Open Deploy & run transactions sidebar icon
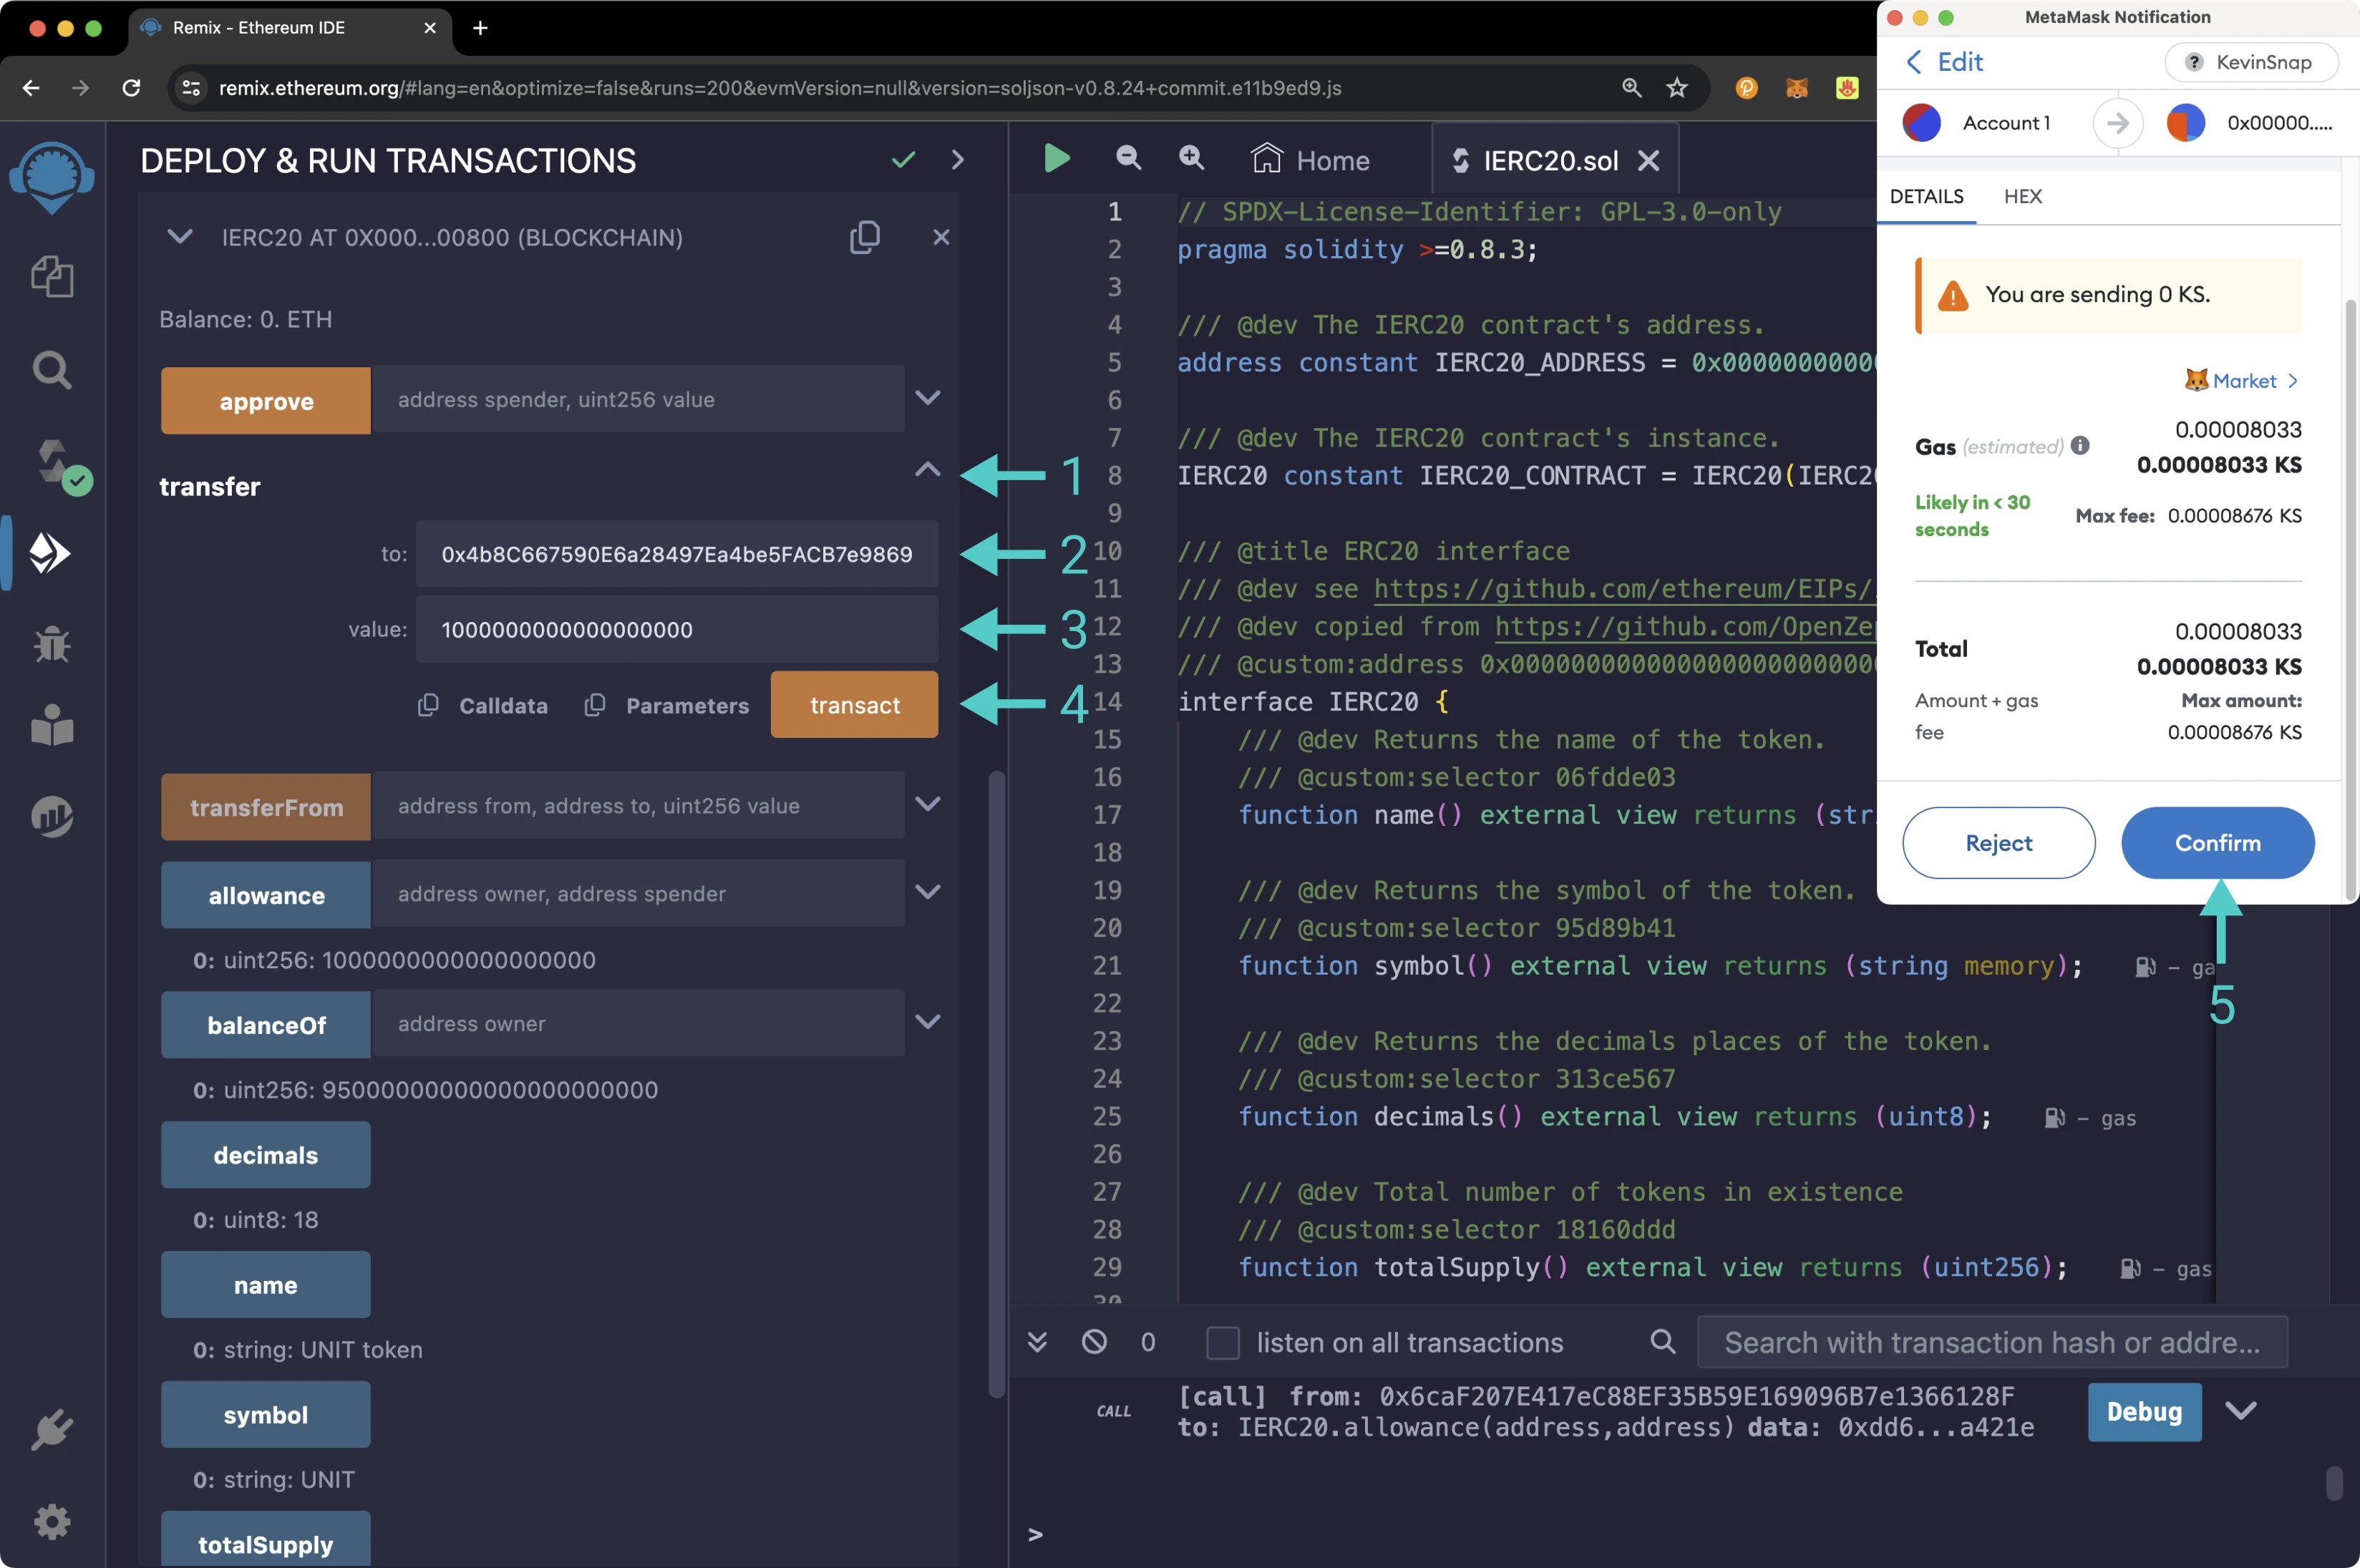2360x1568 pixels. point(50,553)
